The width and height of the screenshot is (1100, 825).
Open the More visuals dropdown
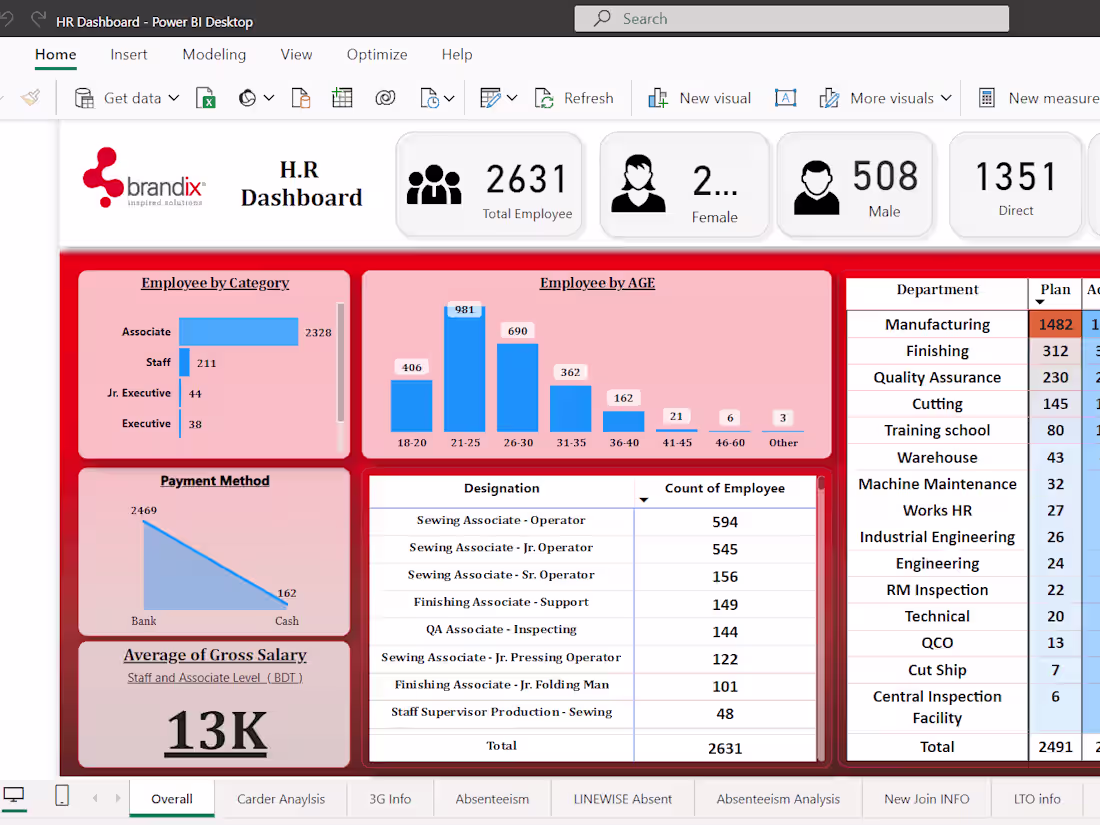pos(944,97)
